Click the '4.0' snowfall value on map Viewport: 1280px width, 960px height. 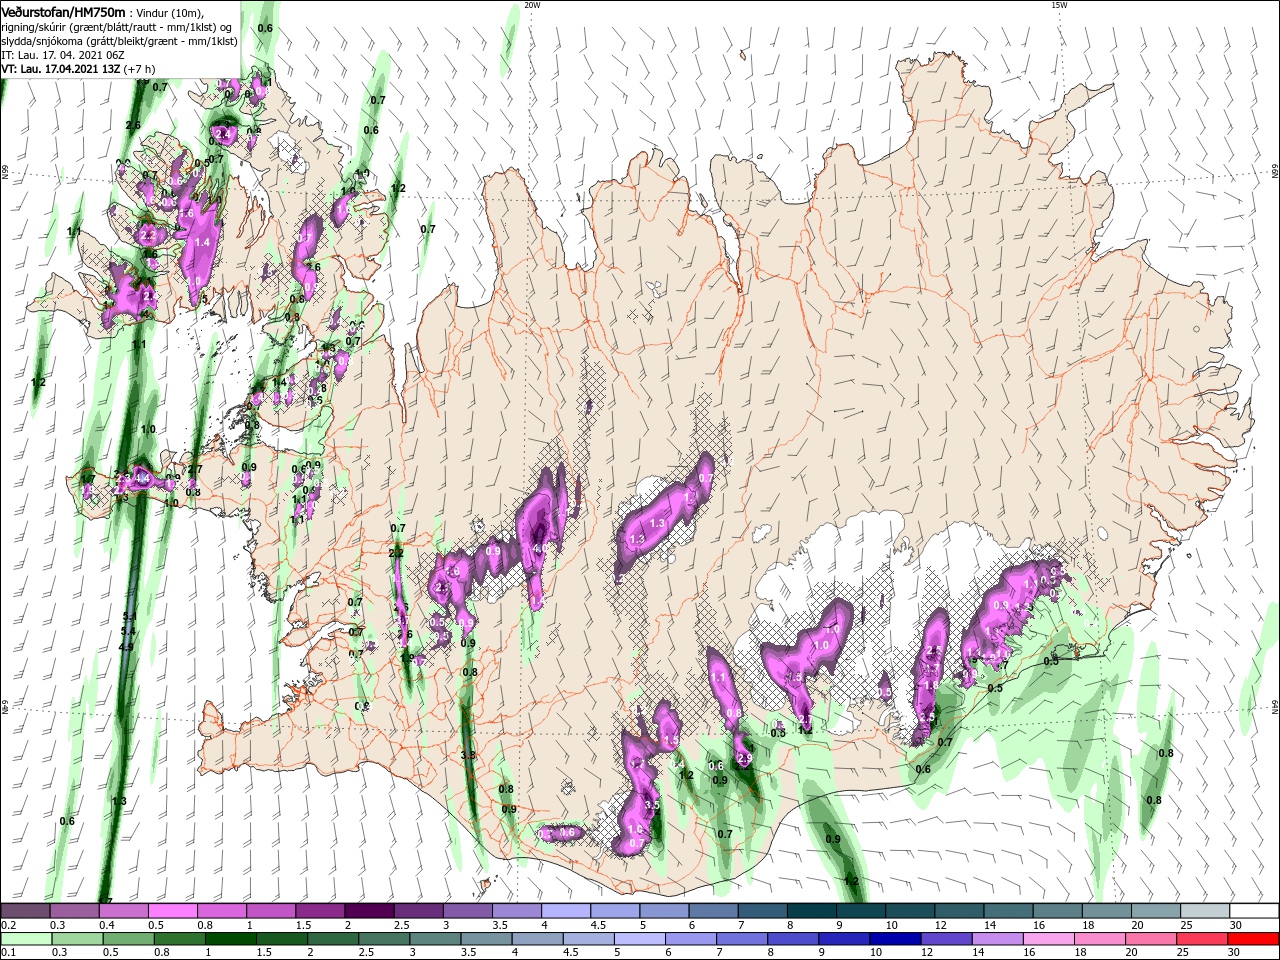(540, 549)
